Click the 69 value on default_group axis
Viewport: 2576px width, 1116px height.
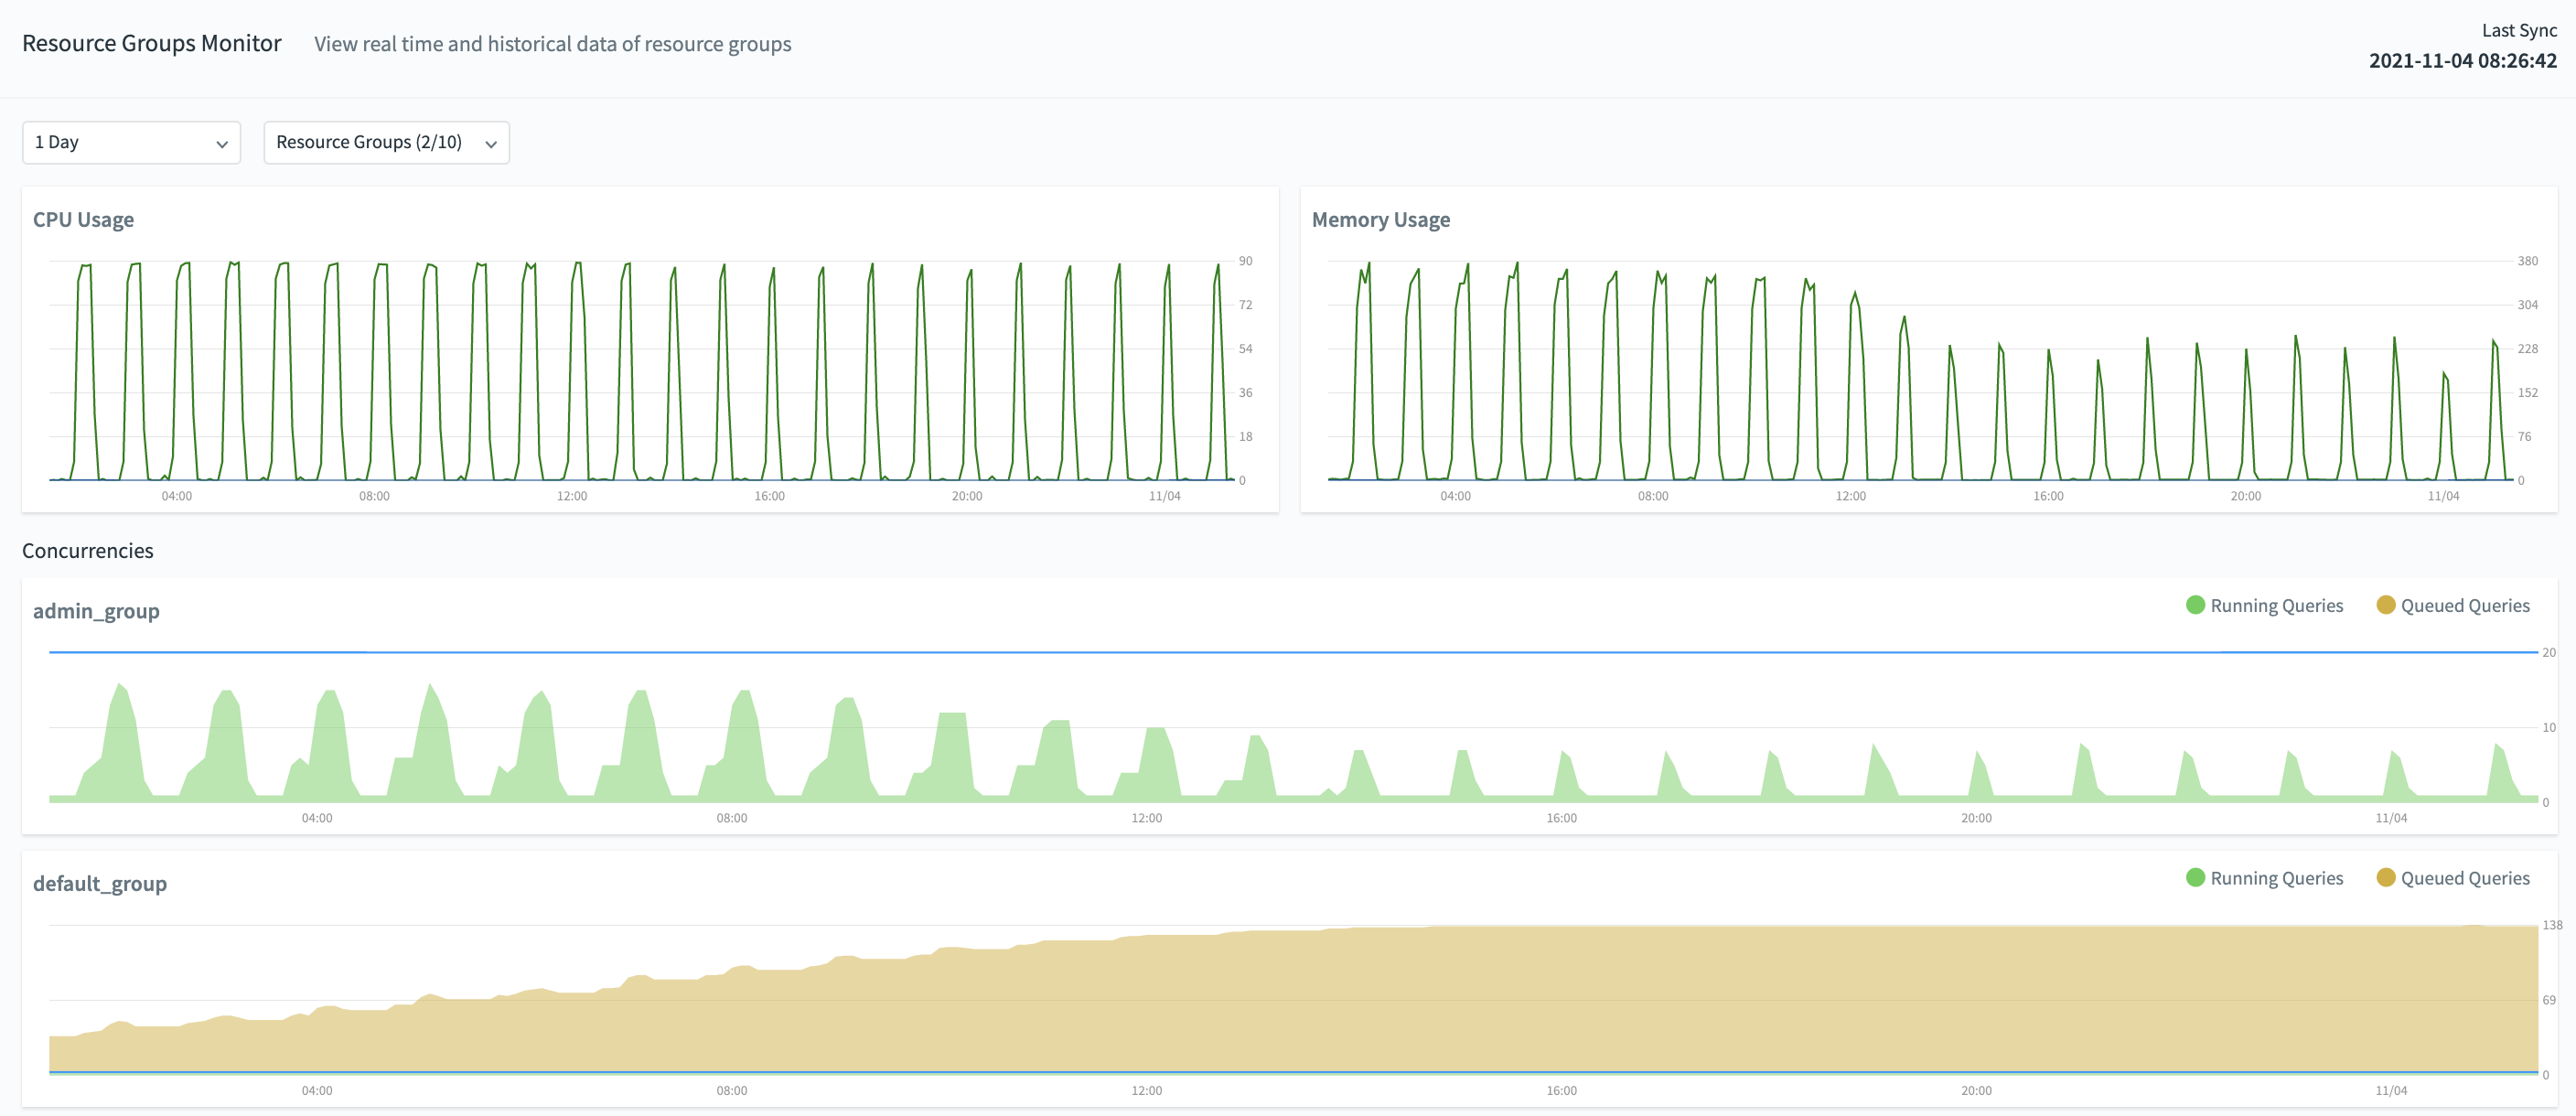click(x=2549, y=1000)
